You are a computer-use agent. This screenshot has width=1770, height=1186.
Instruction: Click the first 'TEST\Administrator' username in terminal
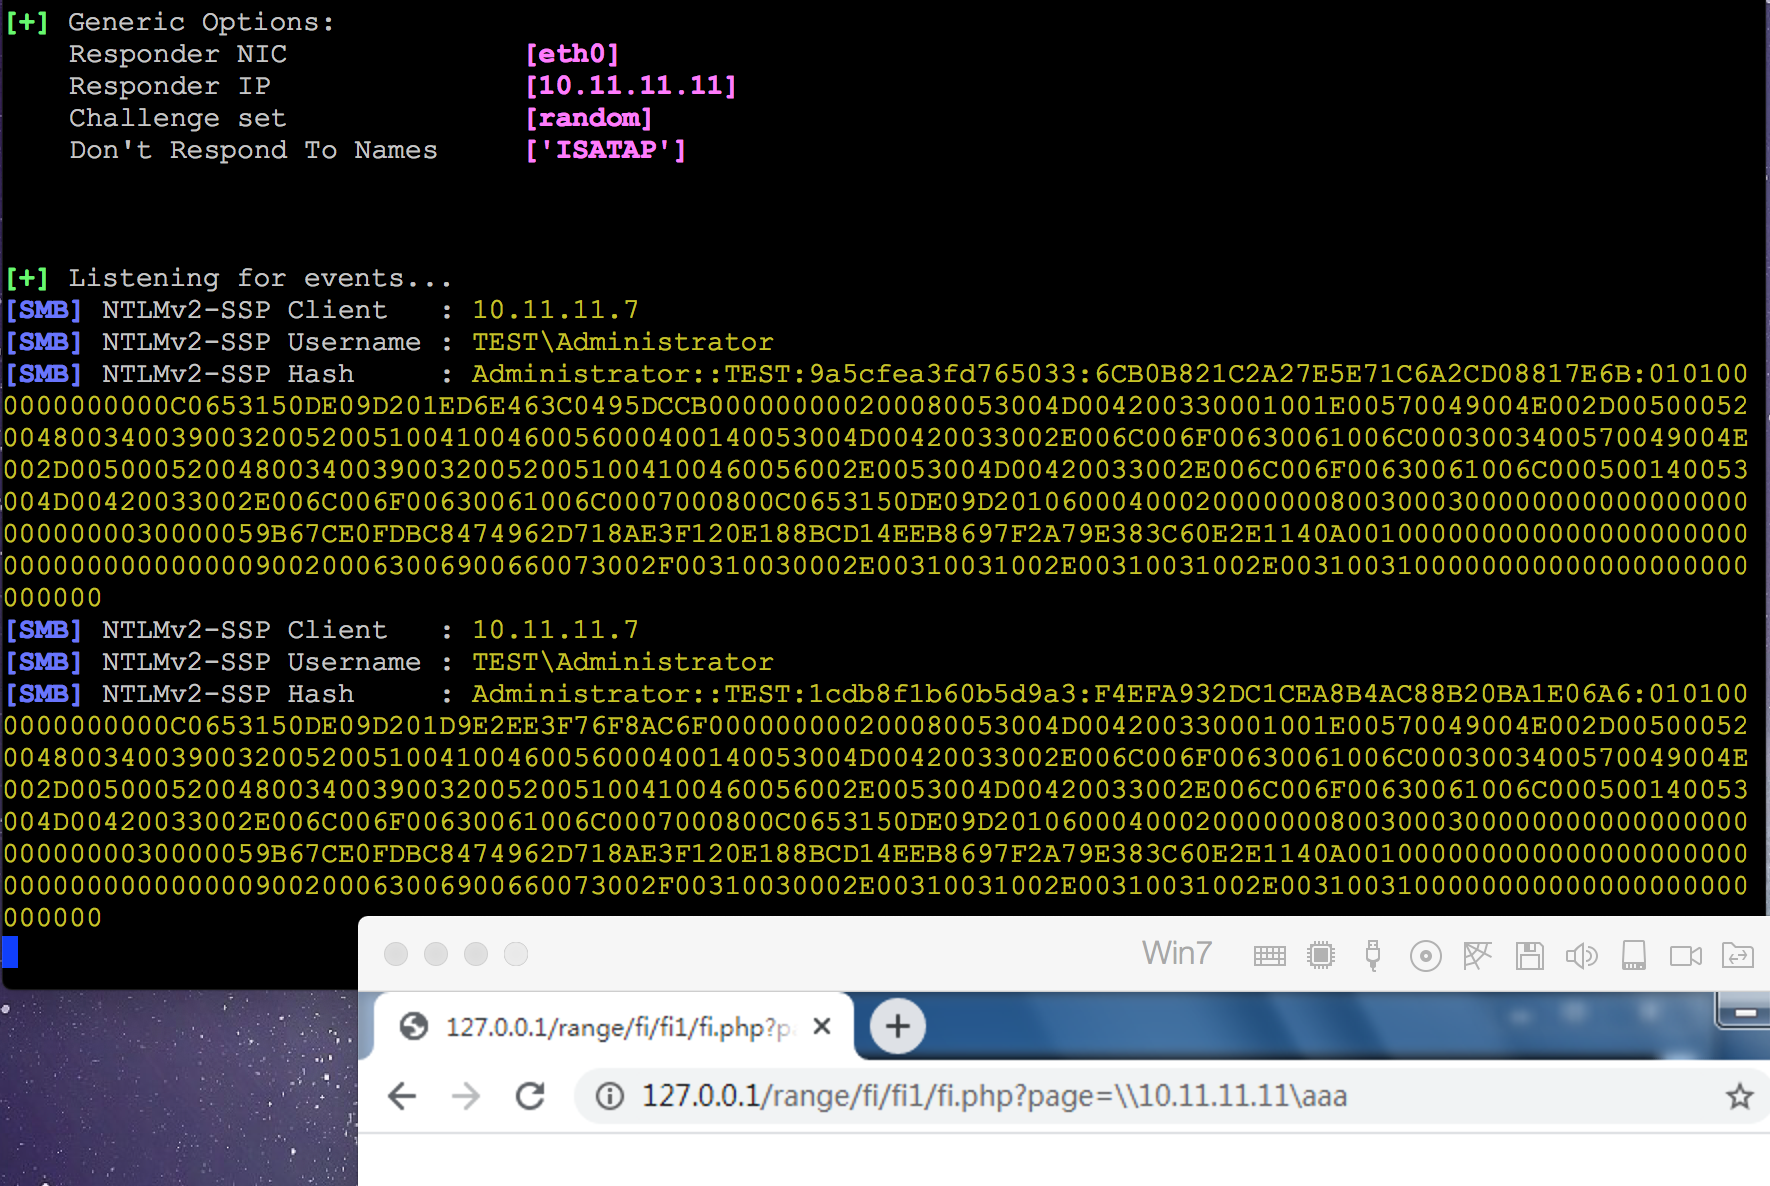tap(623, 342)
